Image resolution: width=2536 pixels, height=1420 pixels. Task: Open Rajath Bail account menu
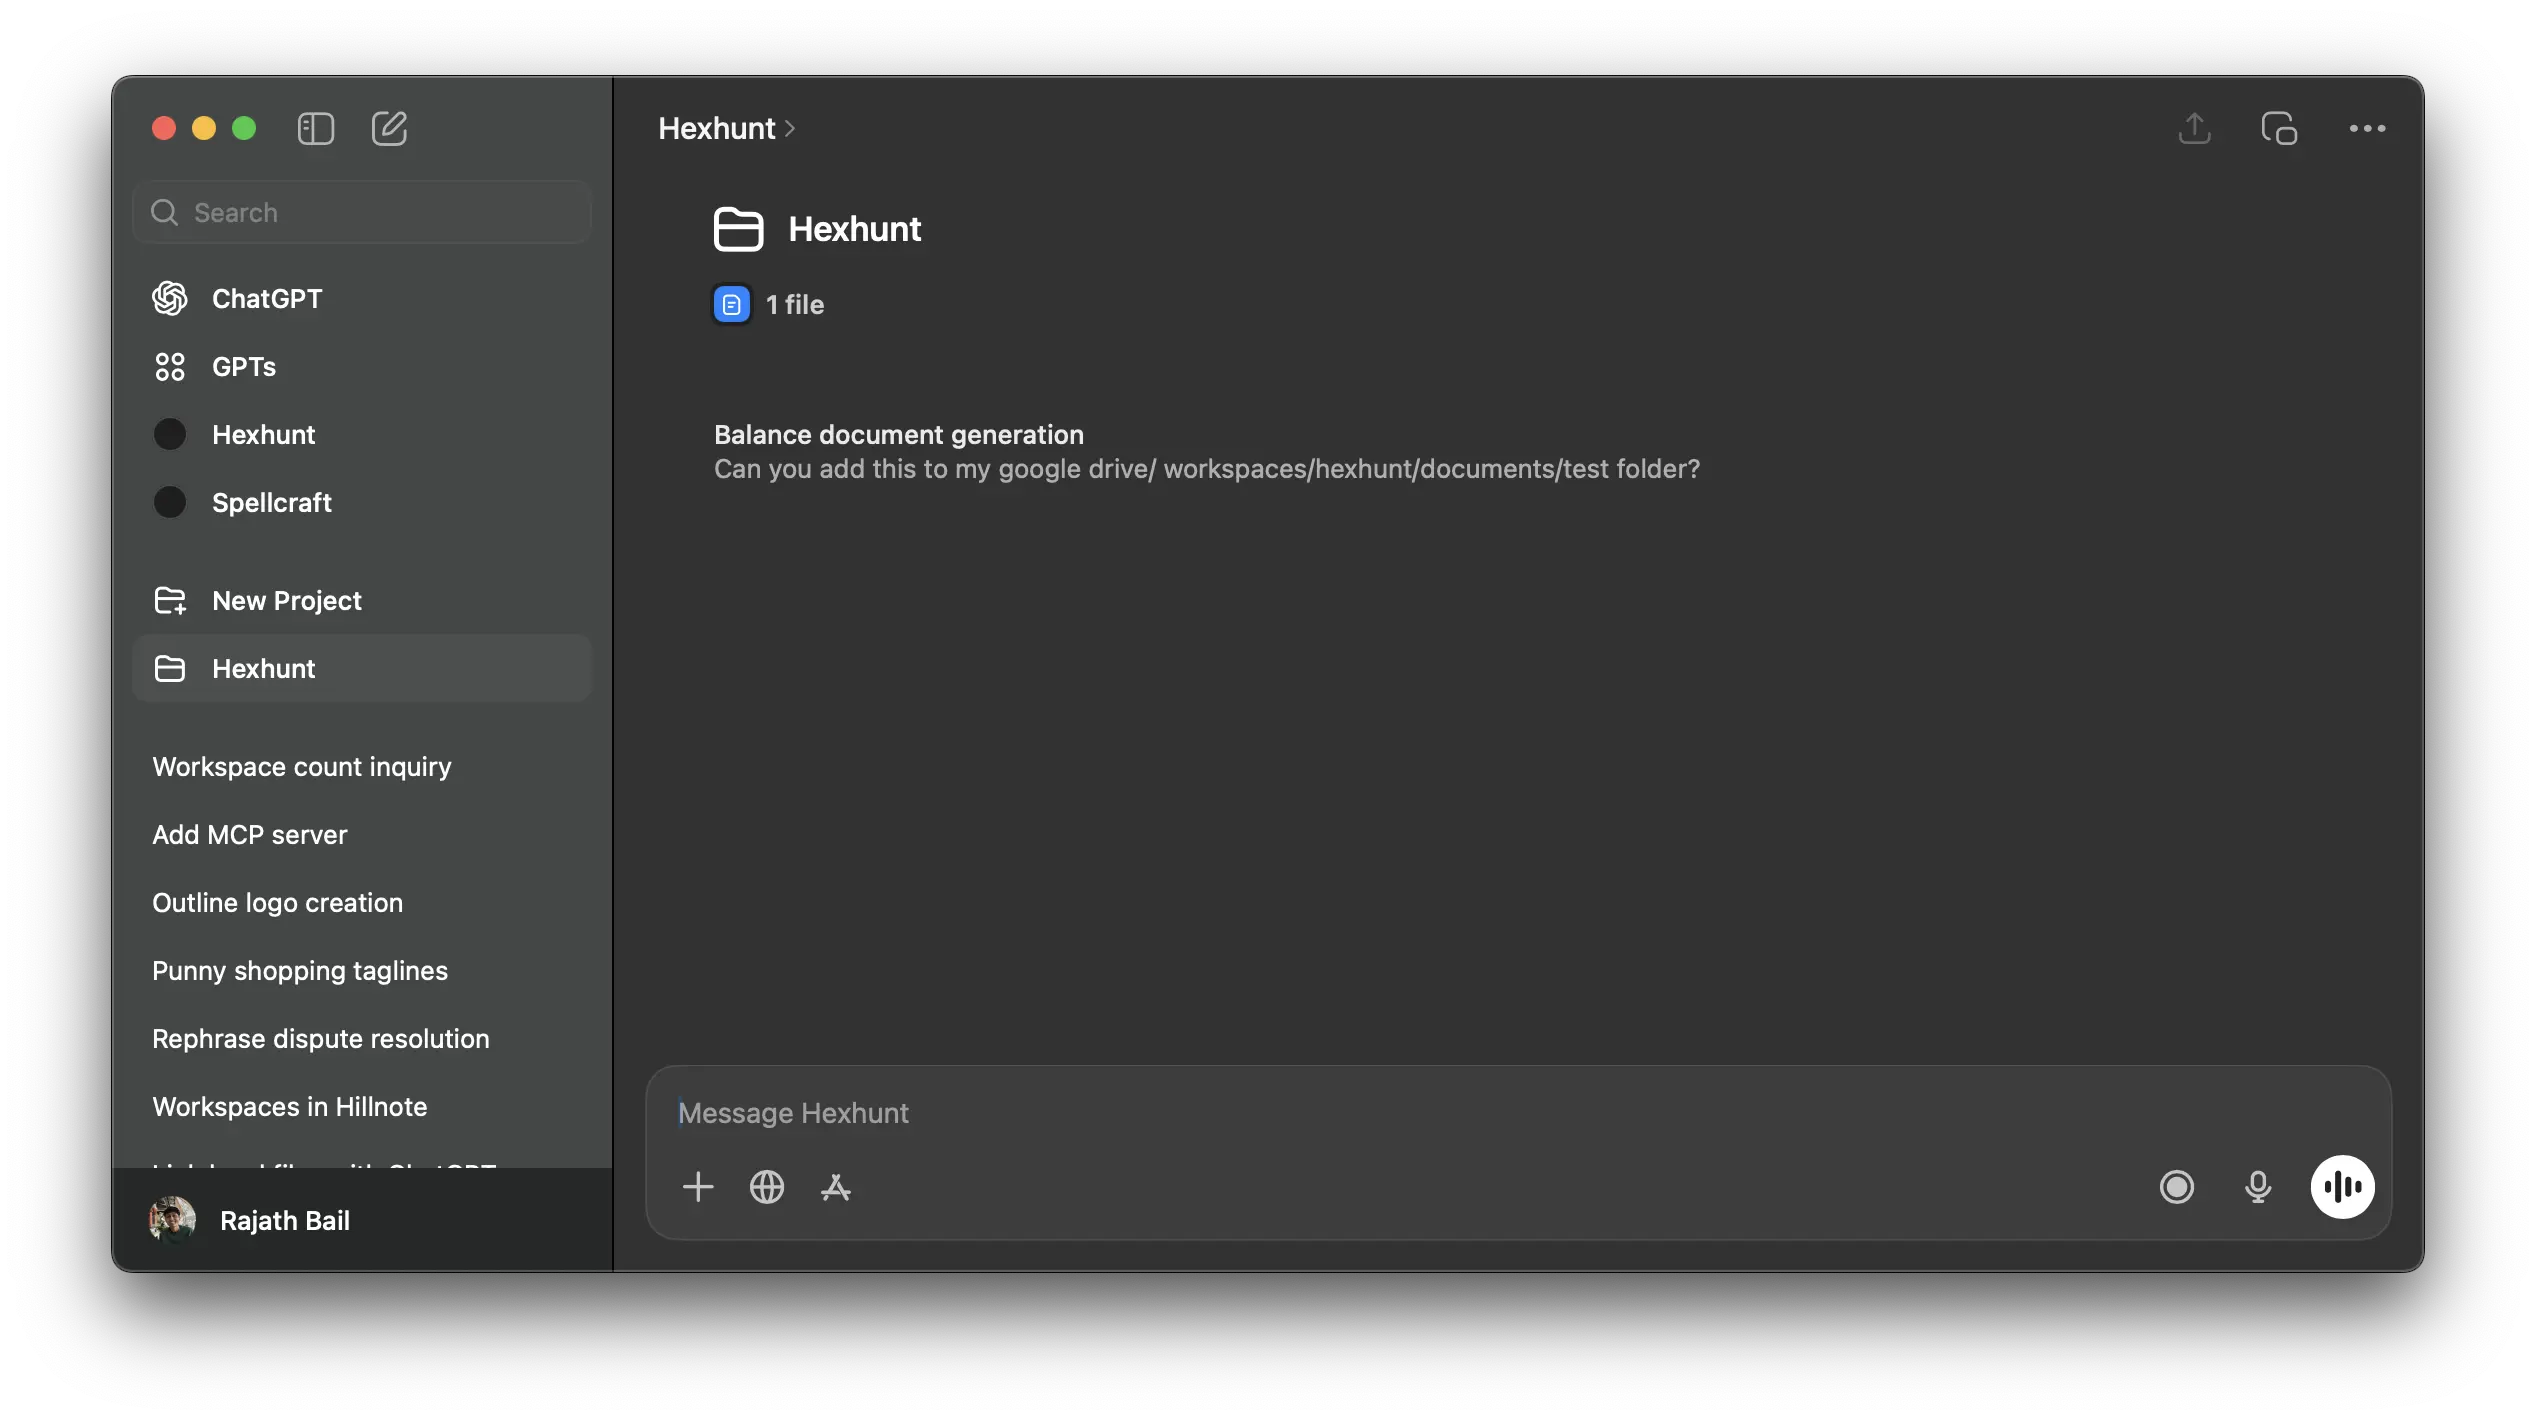point(284,1221)
